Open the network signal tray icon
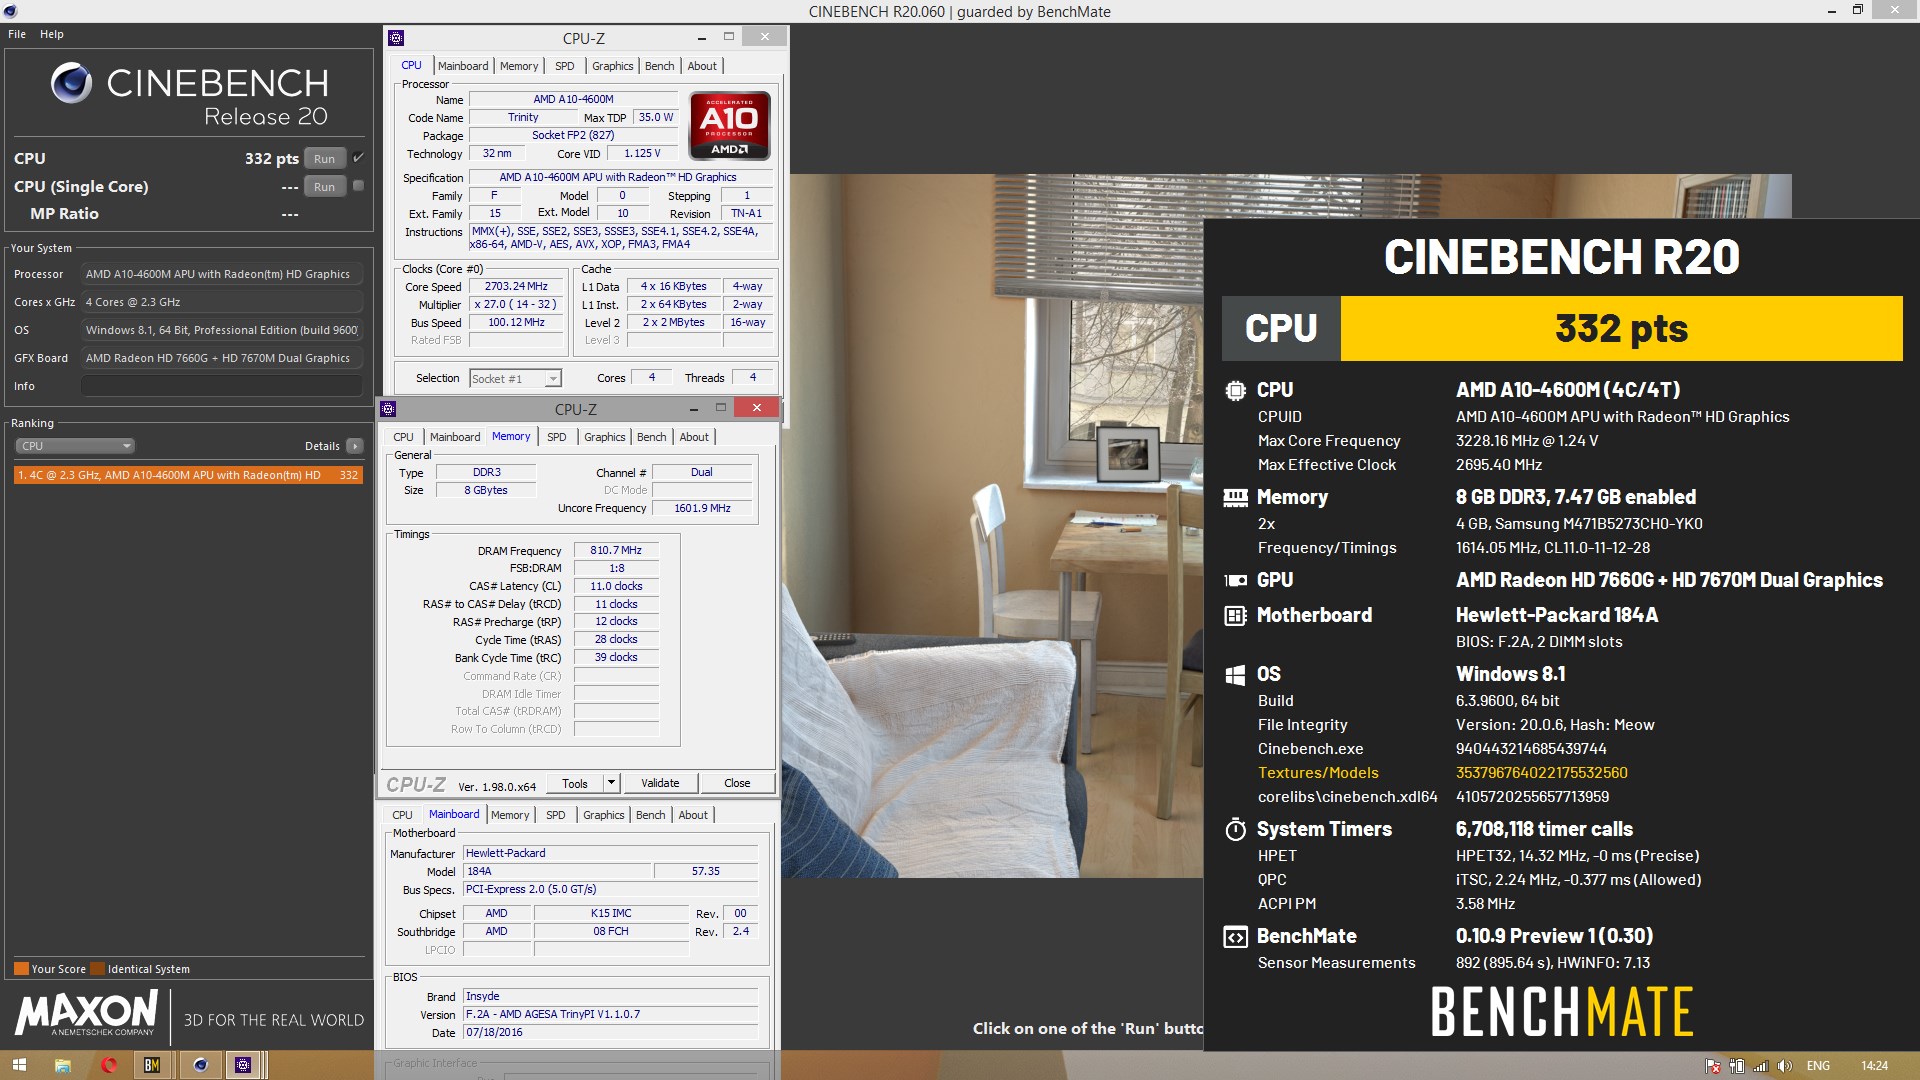Screen dimensions: 1920x1080 [1761, 1066]
